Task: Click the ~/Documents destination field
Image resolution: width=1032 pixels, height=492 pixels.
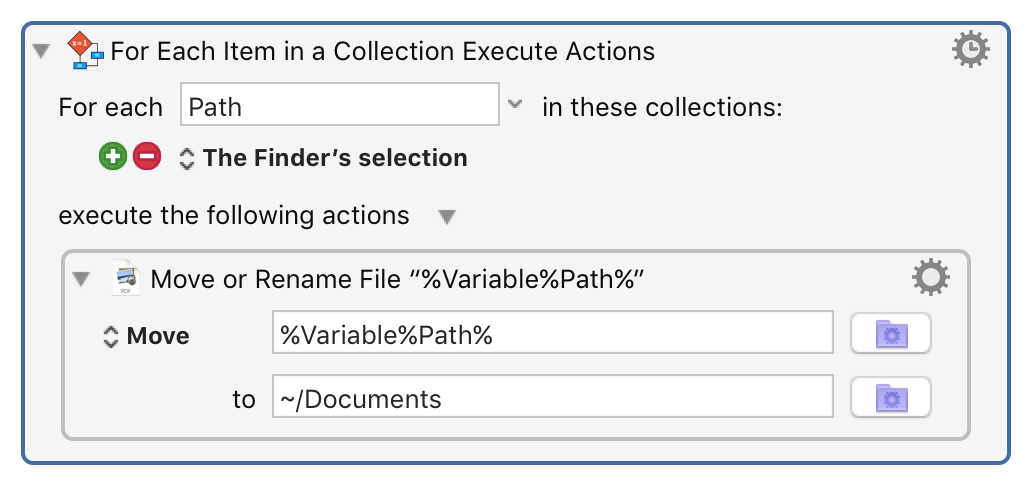Action: [552, 398]
